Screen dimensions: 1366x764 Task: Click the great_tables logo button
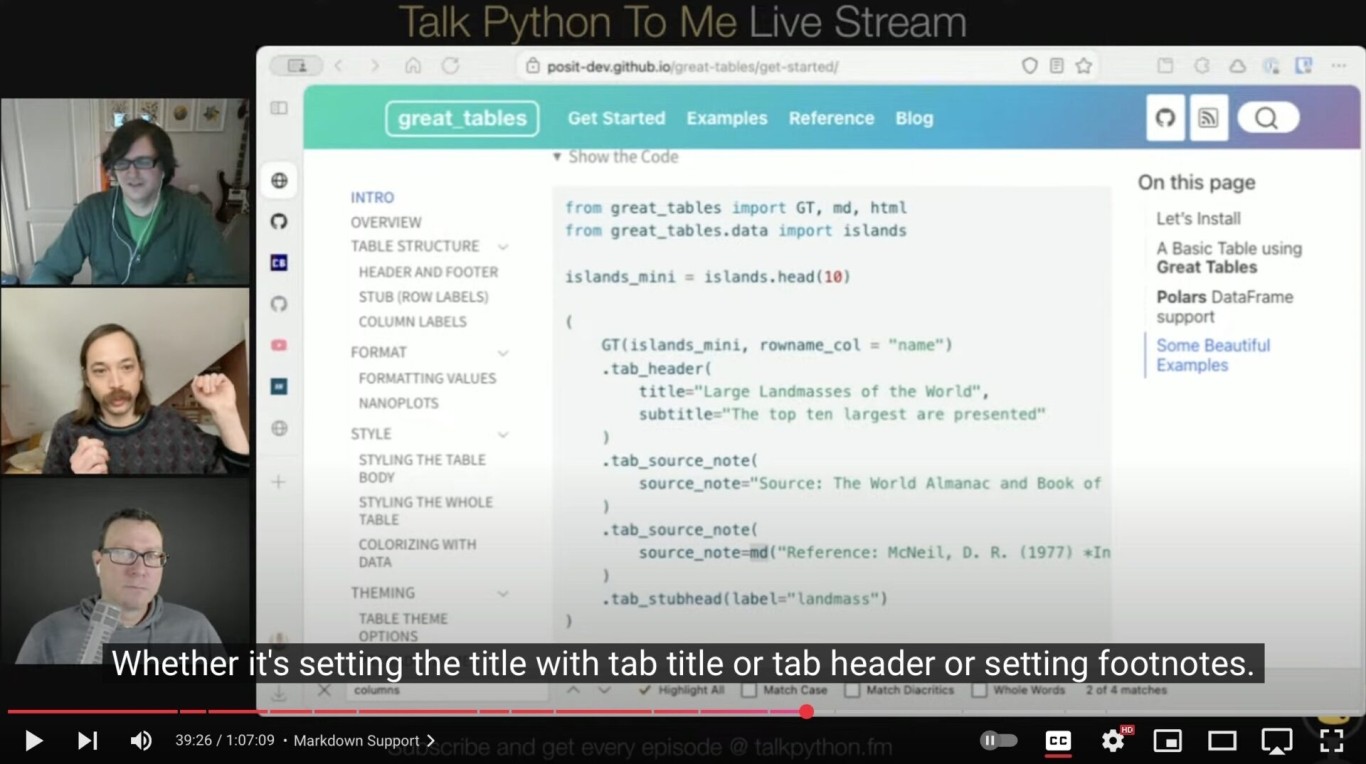[462, 118]
